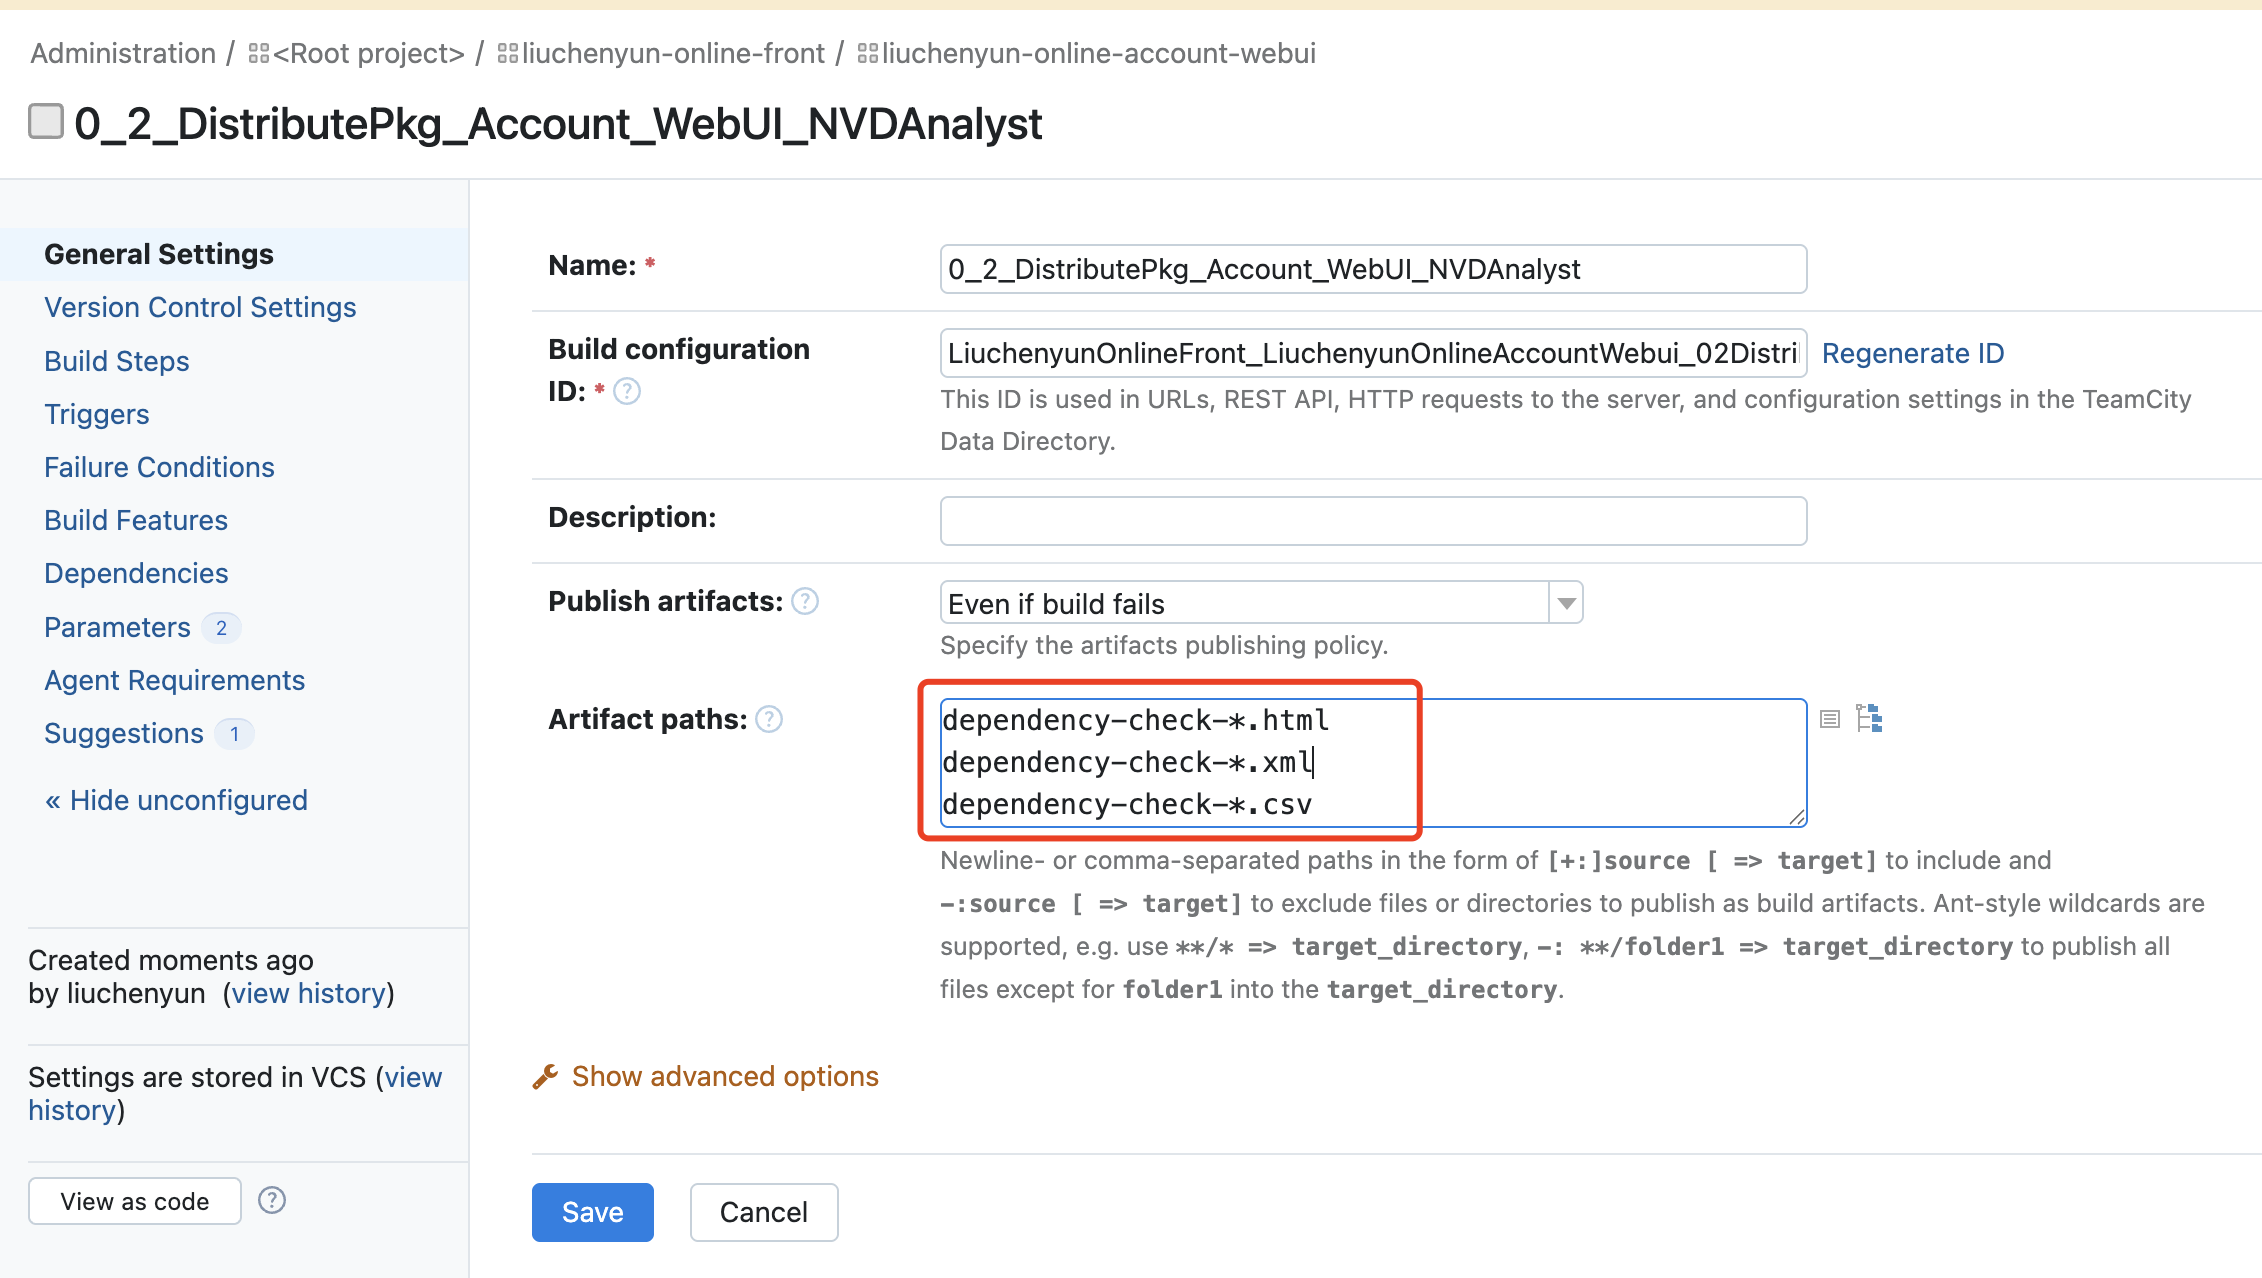Open Build Steps settings tab

[116, 361]
